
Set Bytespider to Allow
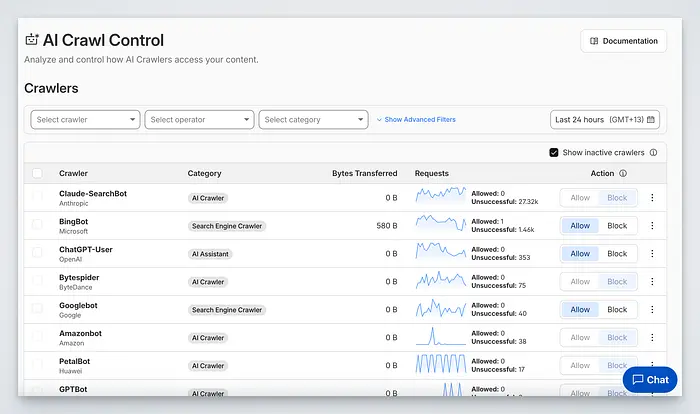580,282
